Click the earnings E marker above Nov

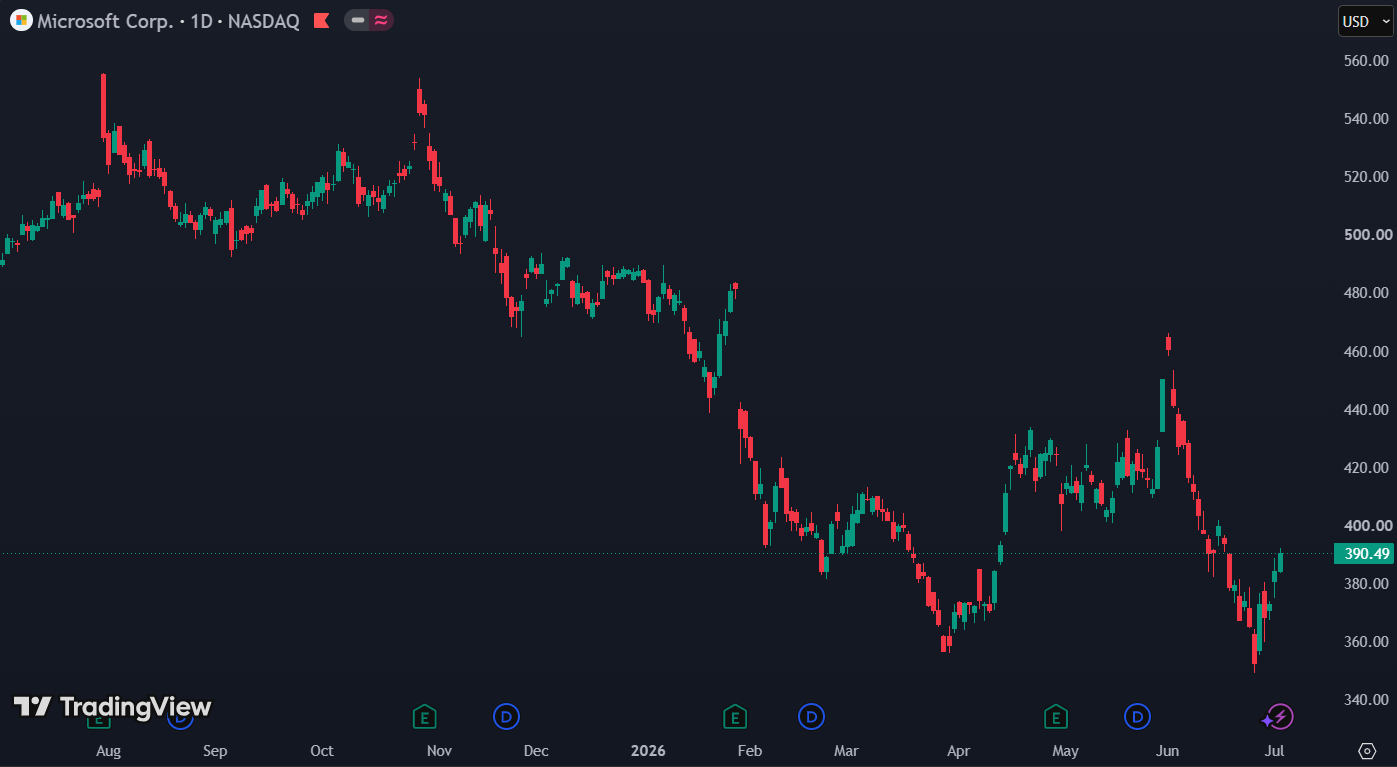pyautogui.click(x=425, y=716)
